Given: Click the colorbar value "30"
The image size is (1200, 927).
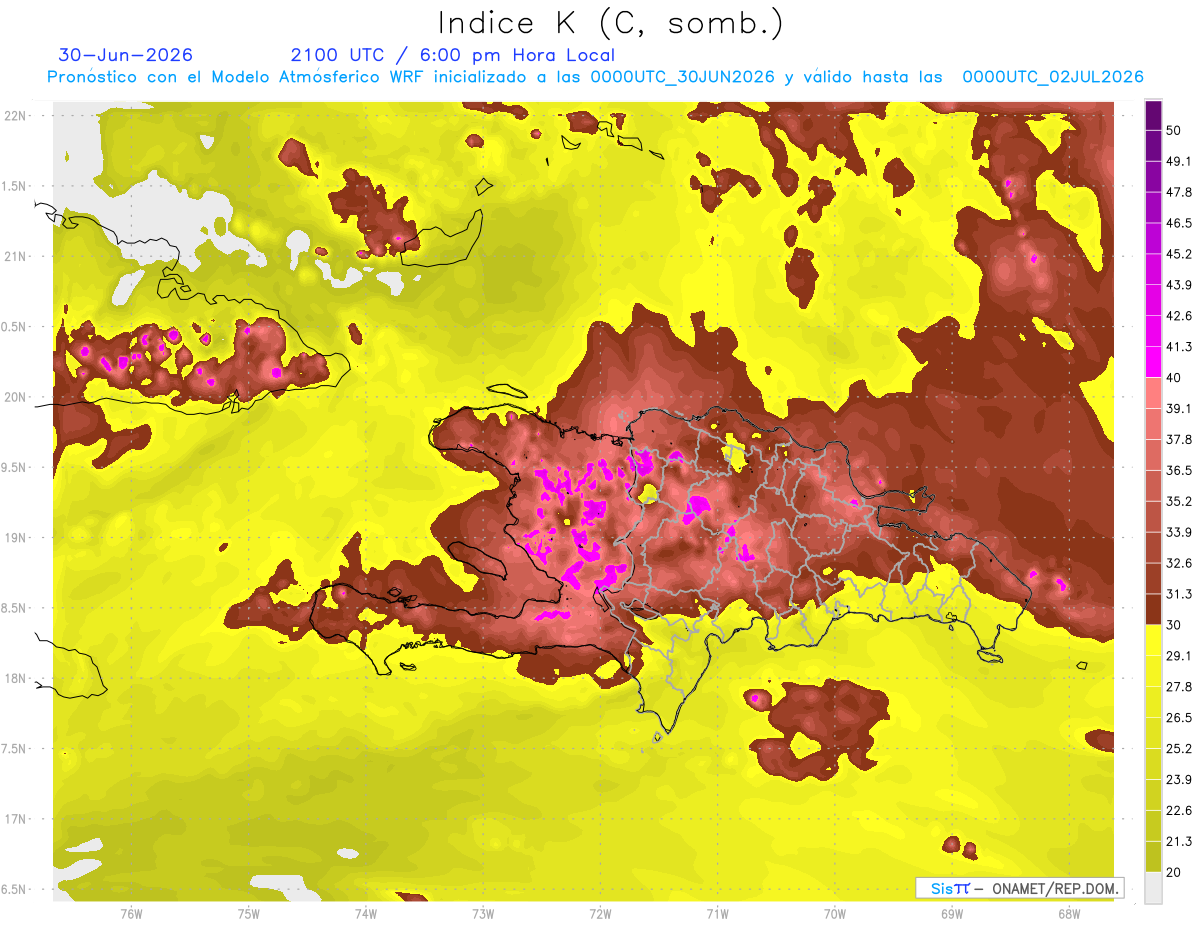Looking at the screenshot, I should [x=1173, y=625].
